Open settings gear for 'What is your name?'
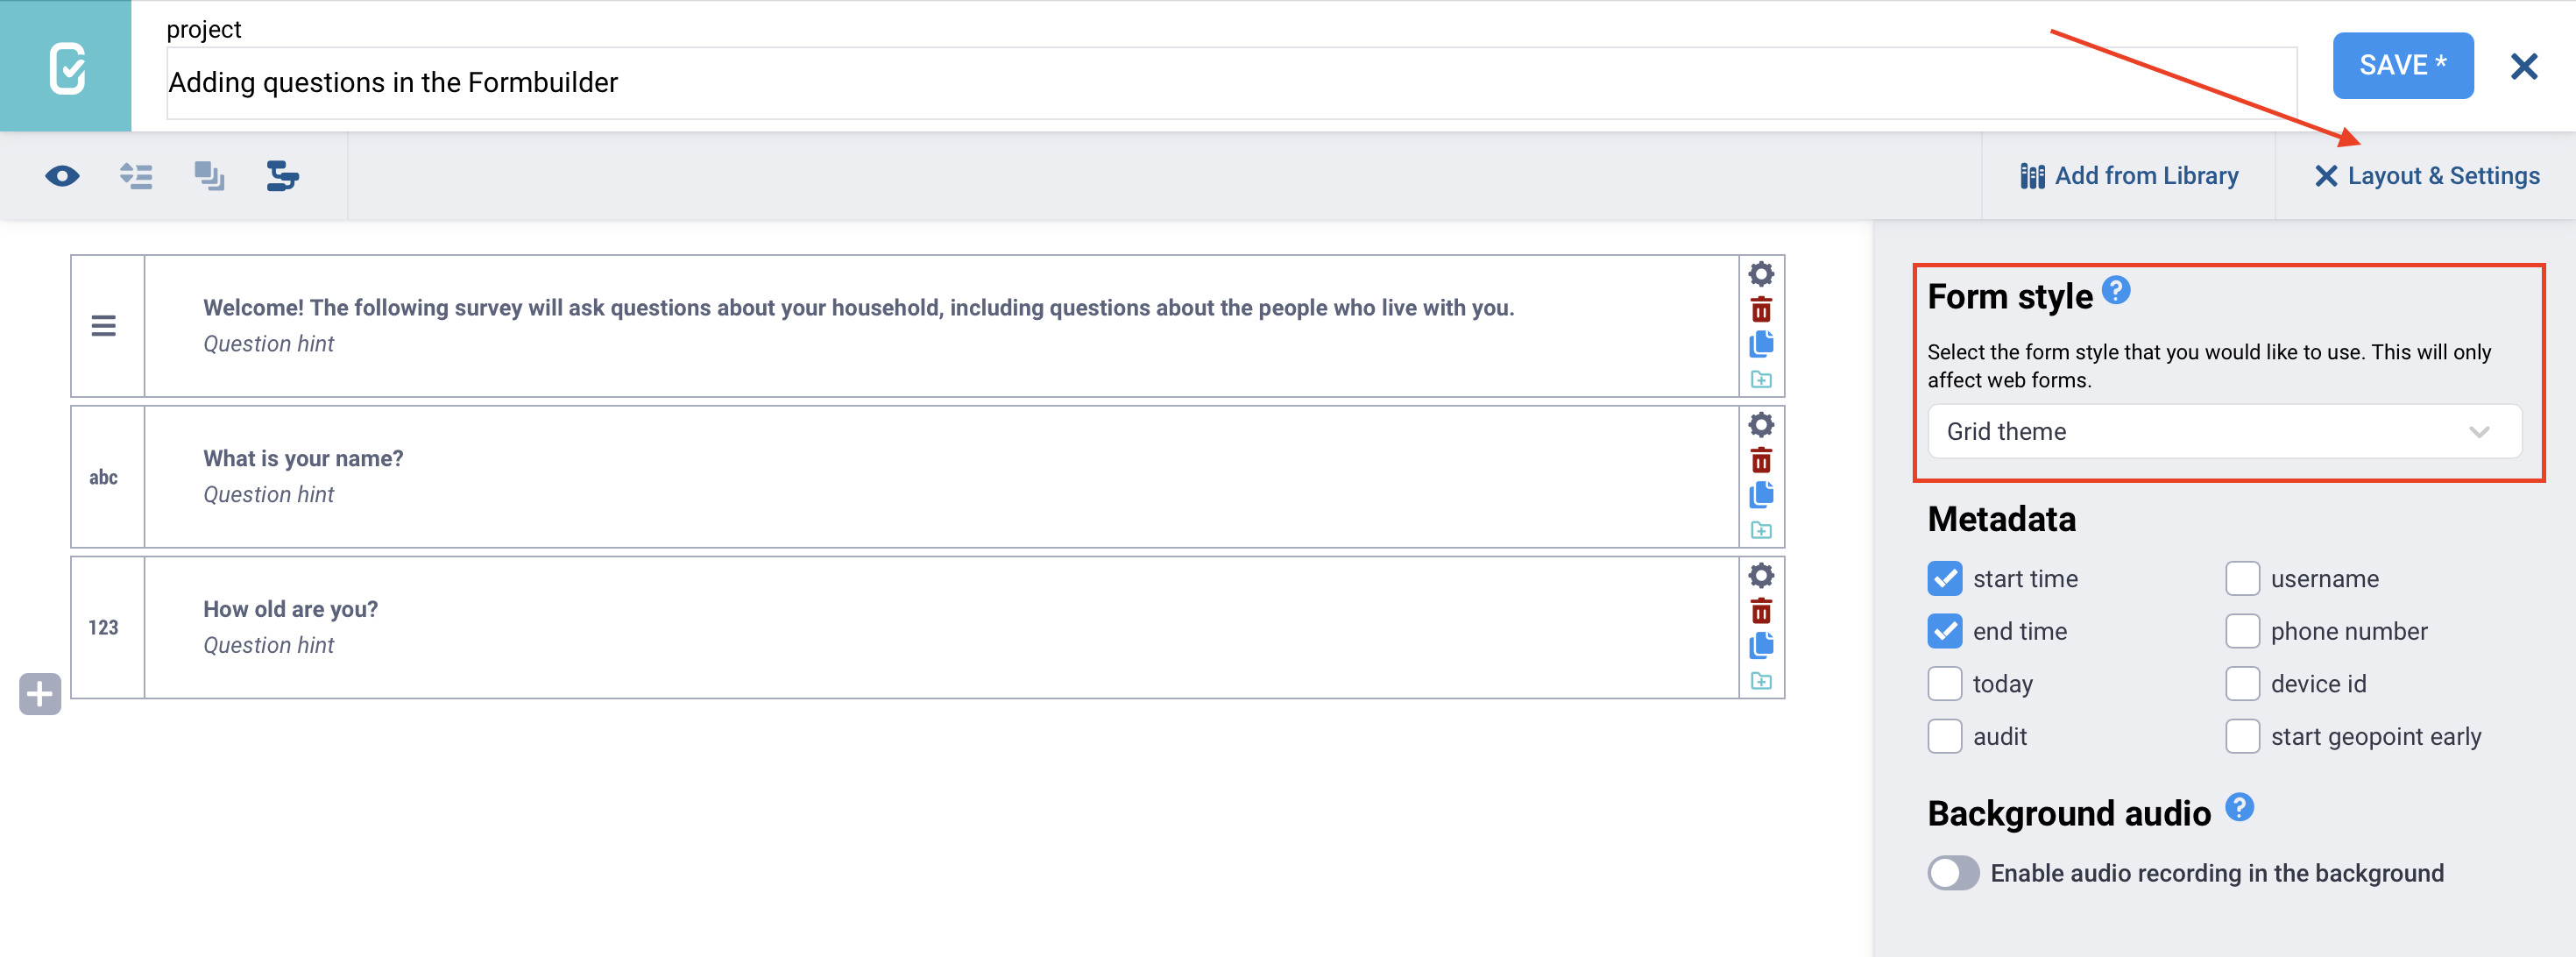The image size is (2576, 957). [x=1761, y=425]
